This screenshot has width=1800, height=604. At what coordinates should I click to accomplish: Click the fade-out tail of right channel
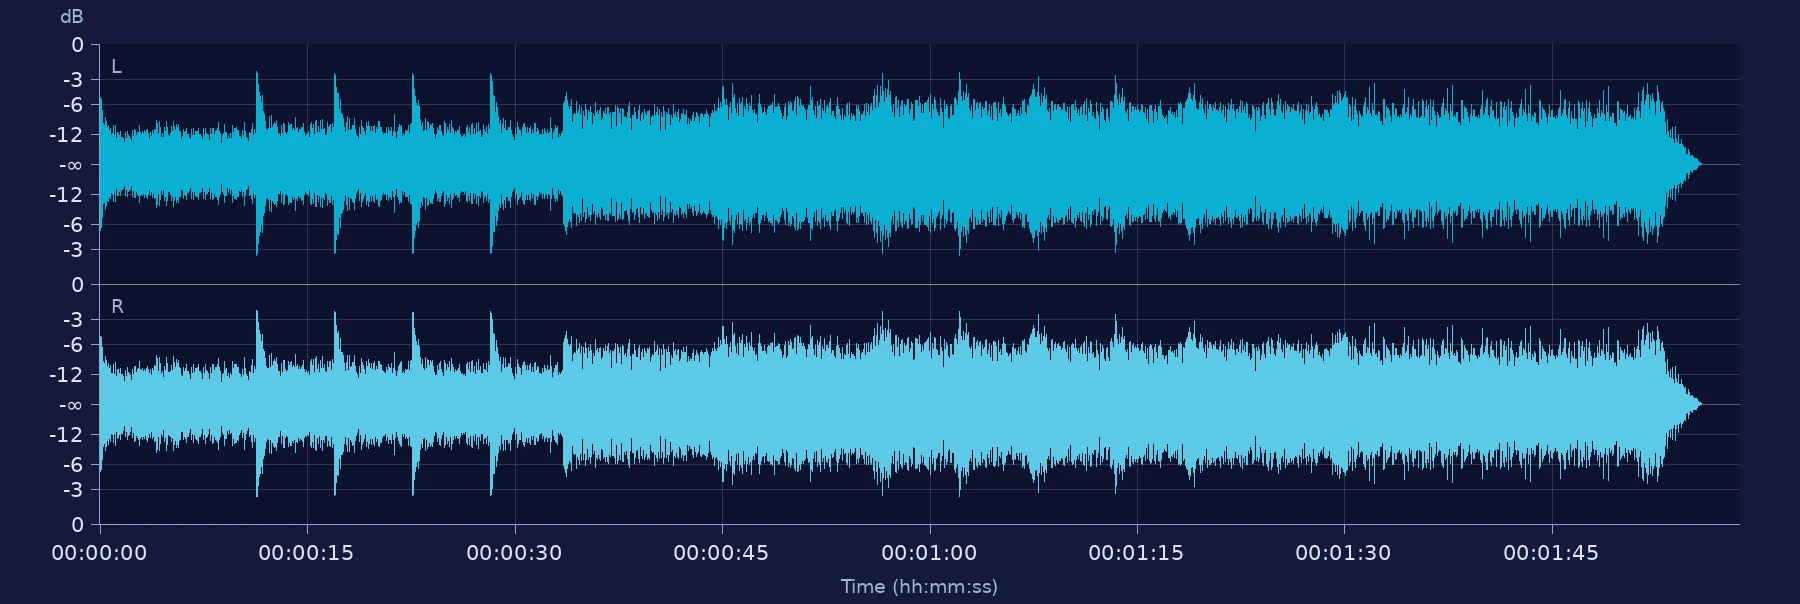1683,404
